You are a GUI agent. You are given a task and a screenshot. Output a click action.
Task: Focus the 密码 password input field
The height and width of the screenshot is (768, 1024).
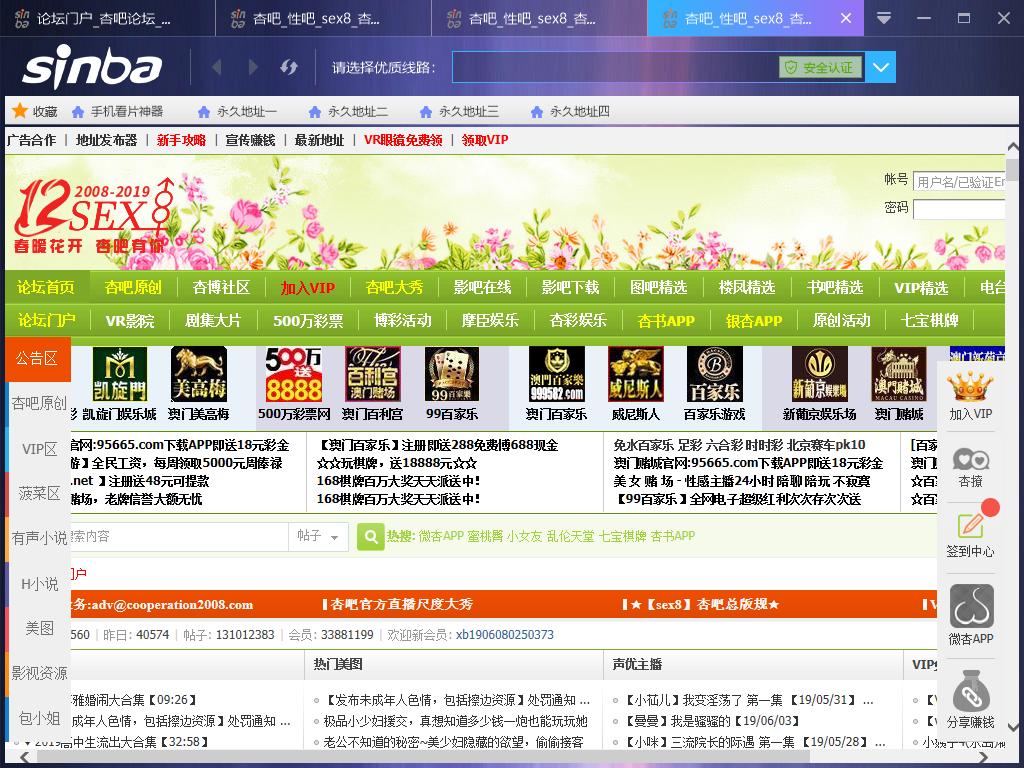959,209
